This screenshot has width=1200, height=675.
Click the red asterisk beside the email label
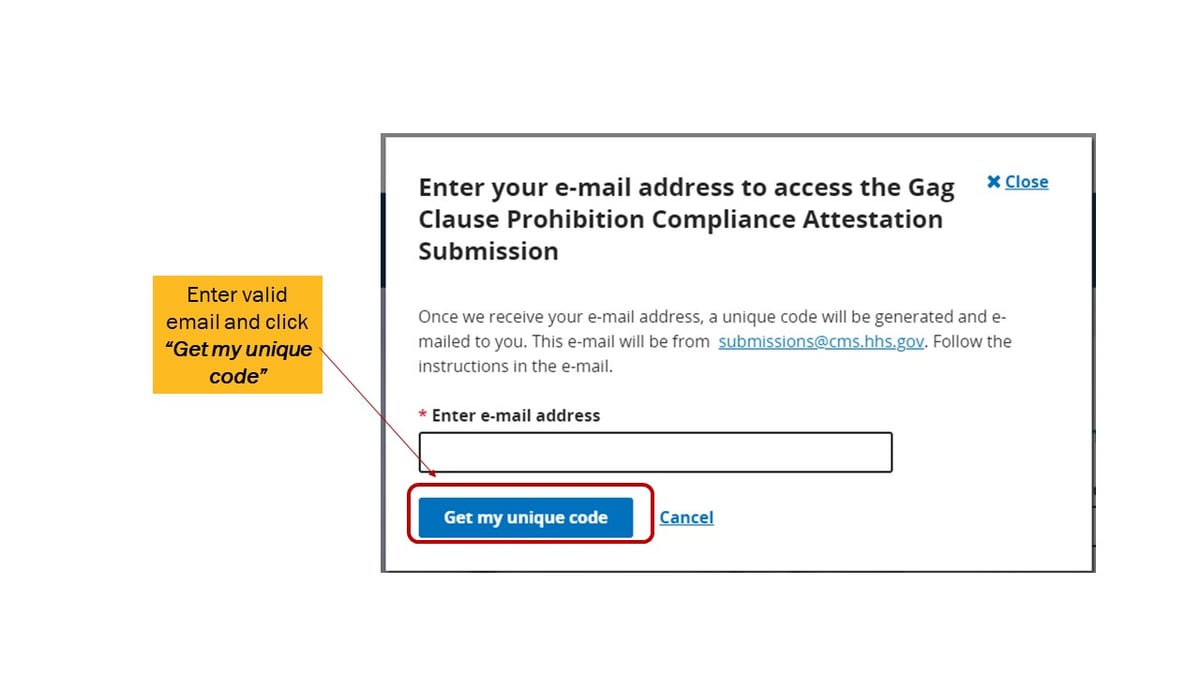[423, 415]
